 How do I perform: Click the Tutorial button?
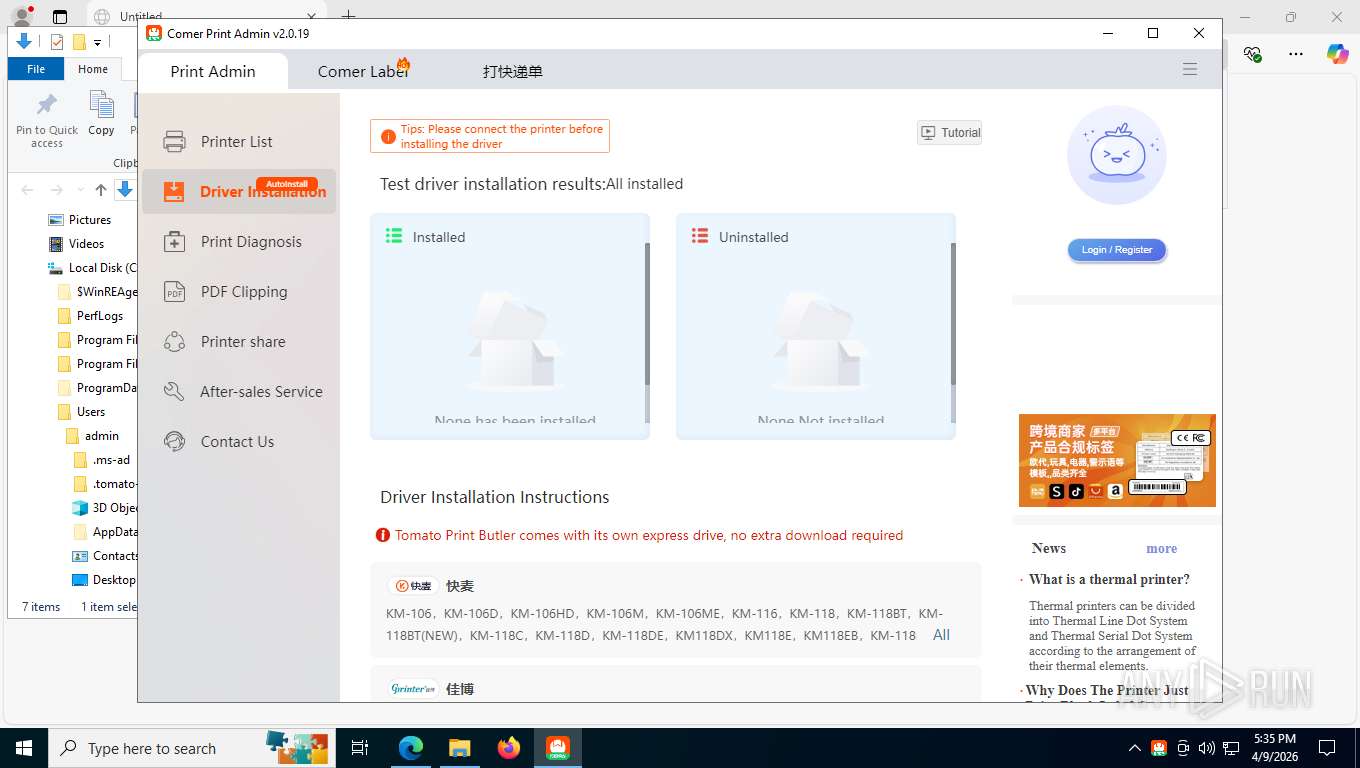coord(950,132)
